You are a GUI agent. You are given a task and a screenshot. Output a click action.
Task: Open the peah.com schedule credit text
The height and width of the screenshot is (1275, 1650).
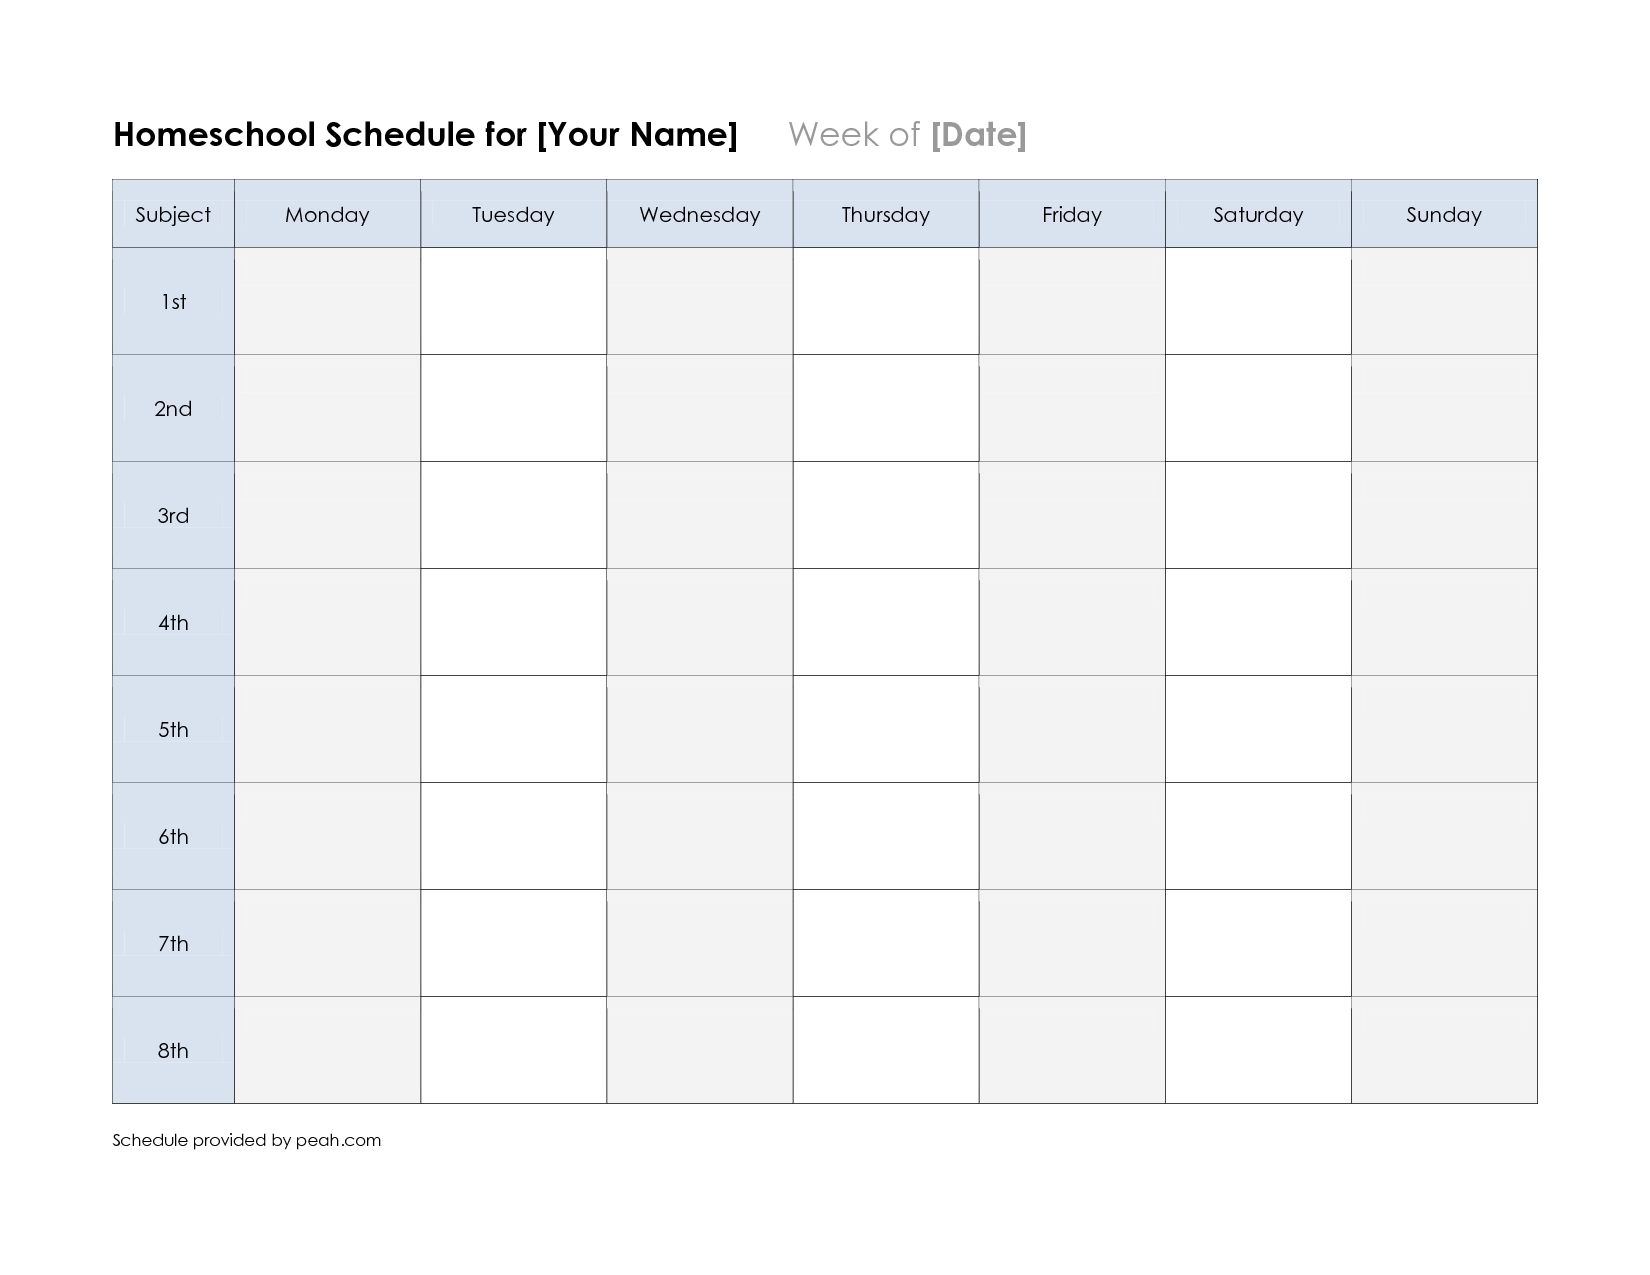[246, 1140]
